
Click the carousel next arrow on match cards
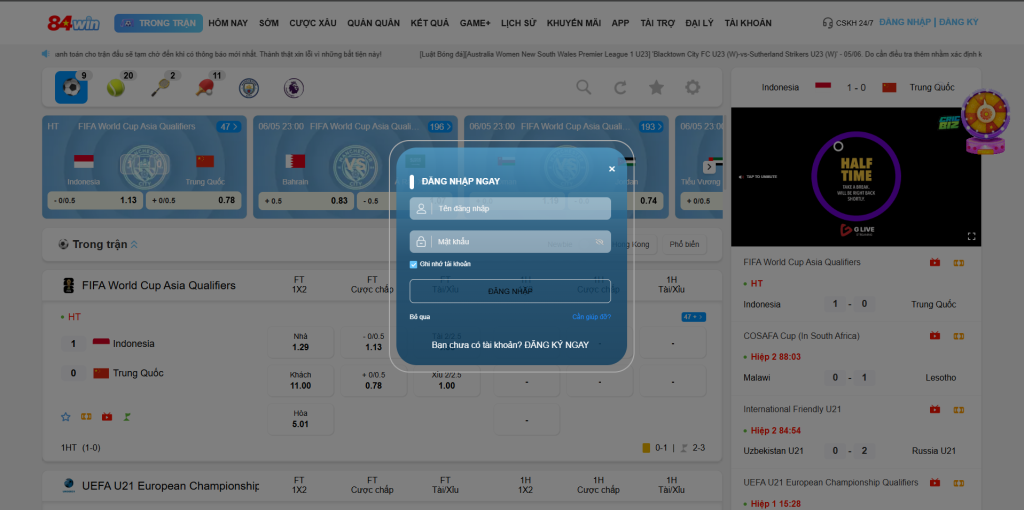tap(709, 167)
